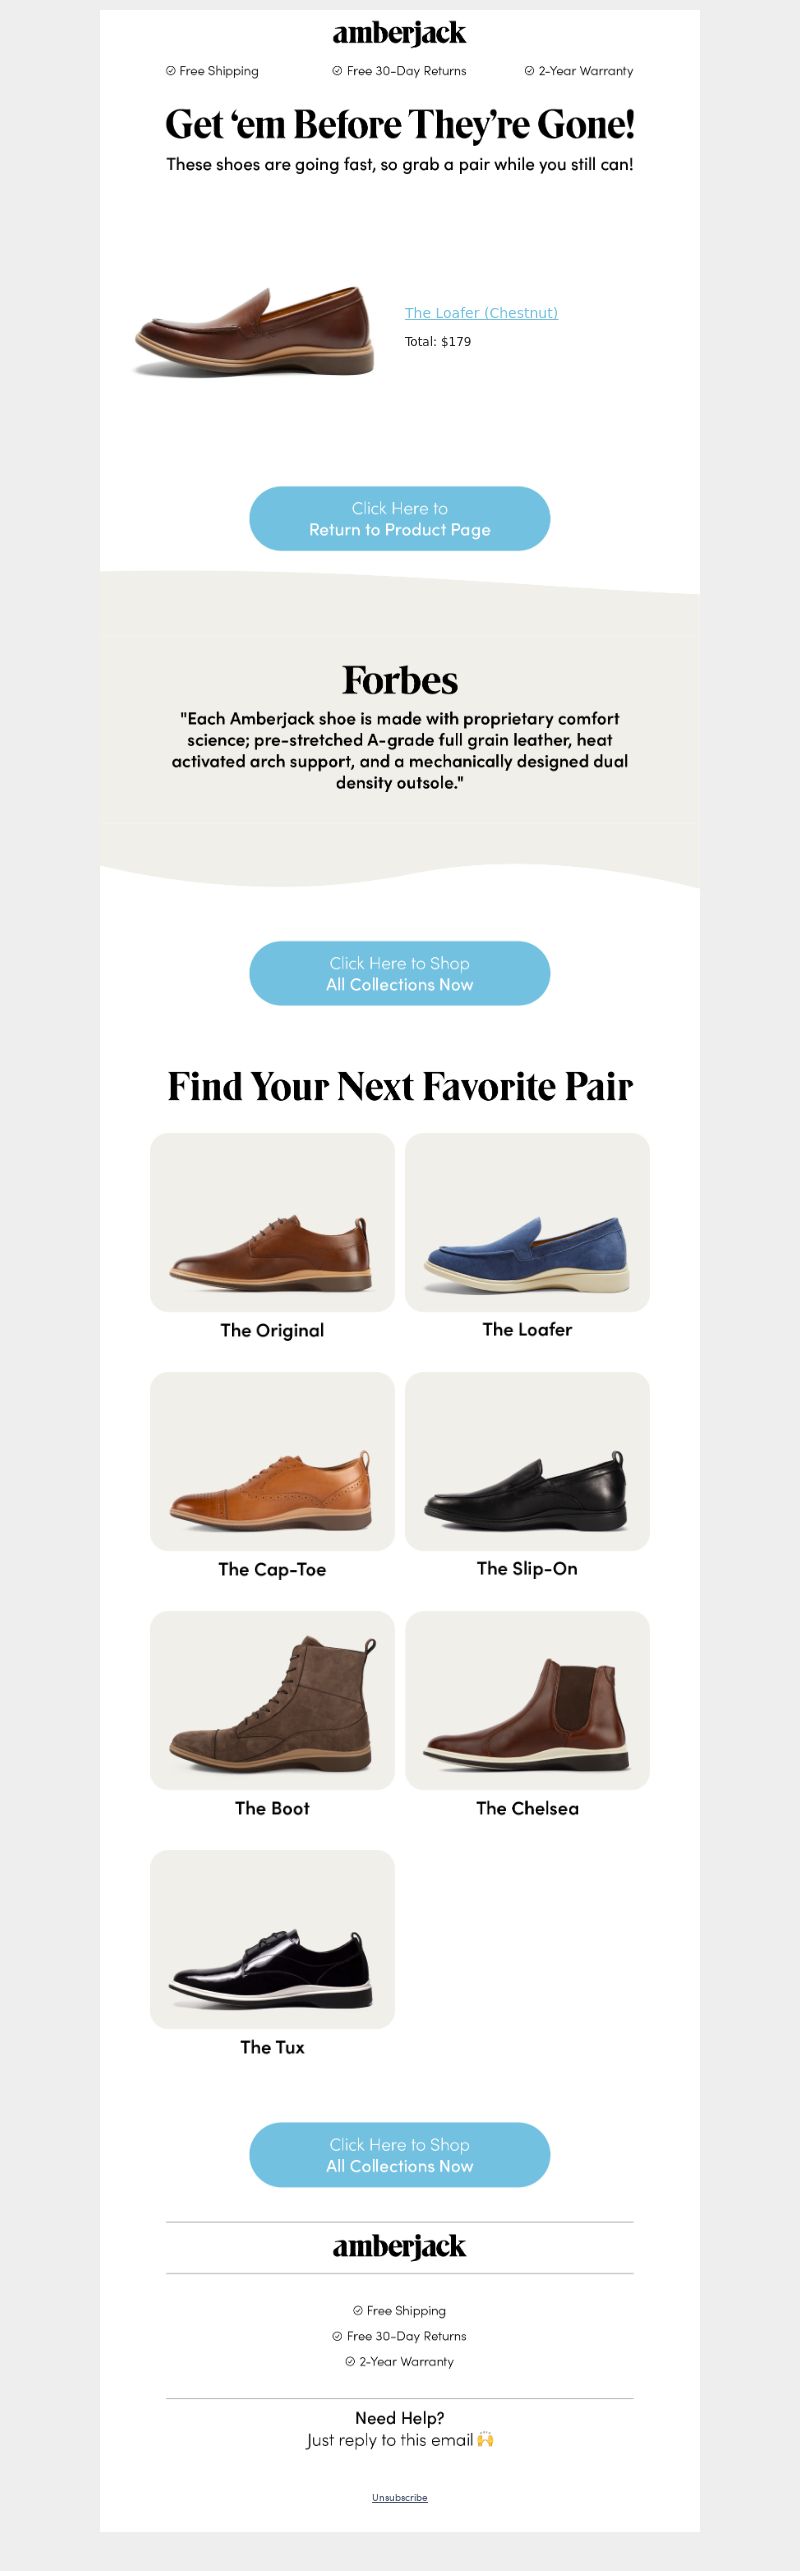This screenshot has height=2571, width=800.
Task: Select the blue suede Loafer thumbnail
Action: tap(527, 1222)
